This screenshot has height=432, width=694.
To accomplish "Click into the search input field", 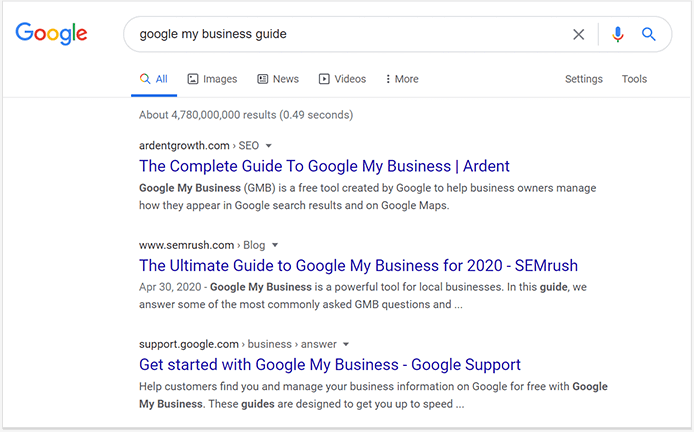I will pyautogui.click(x=350, y=34).
